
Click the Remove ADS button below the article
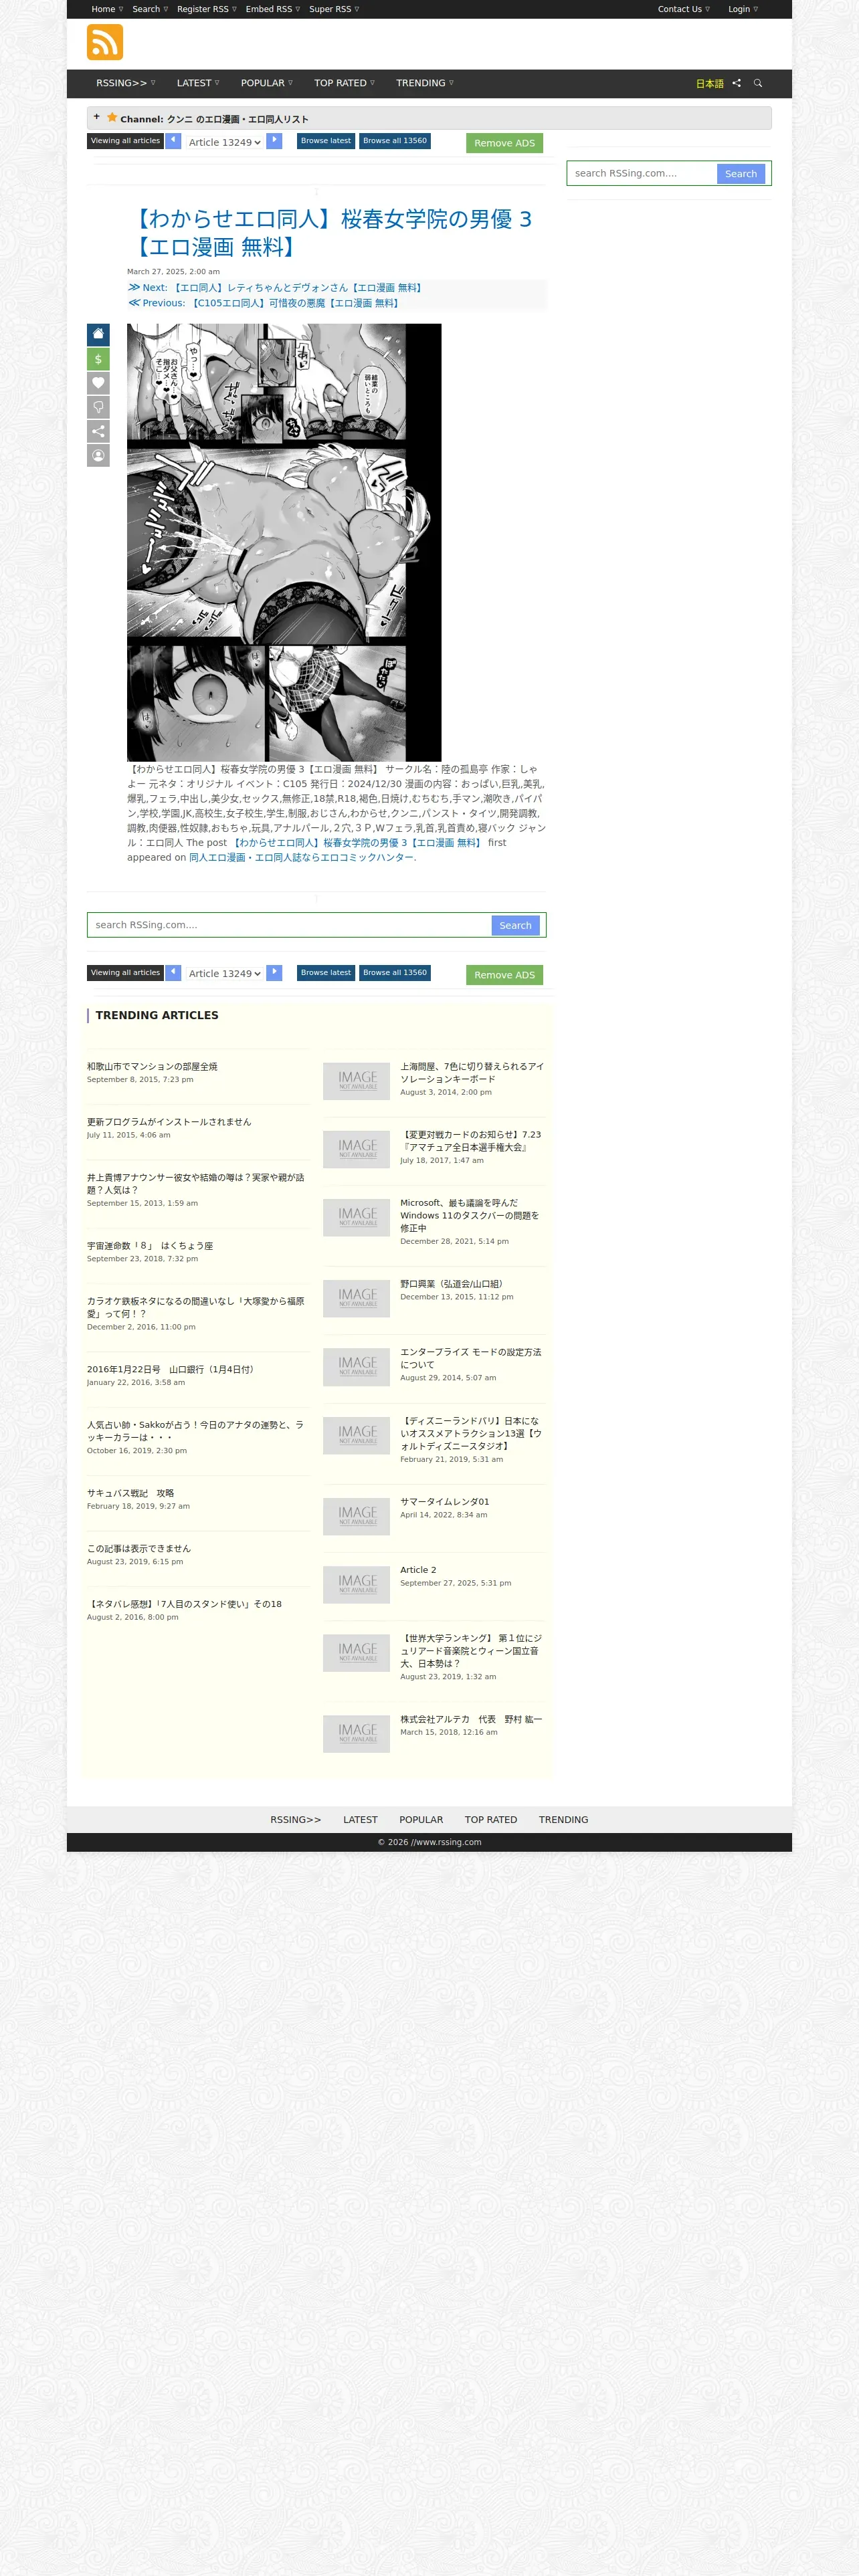pyautogui.click(x=504, y=975)
